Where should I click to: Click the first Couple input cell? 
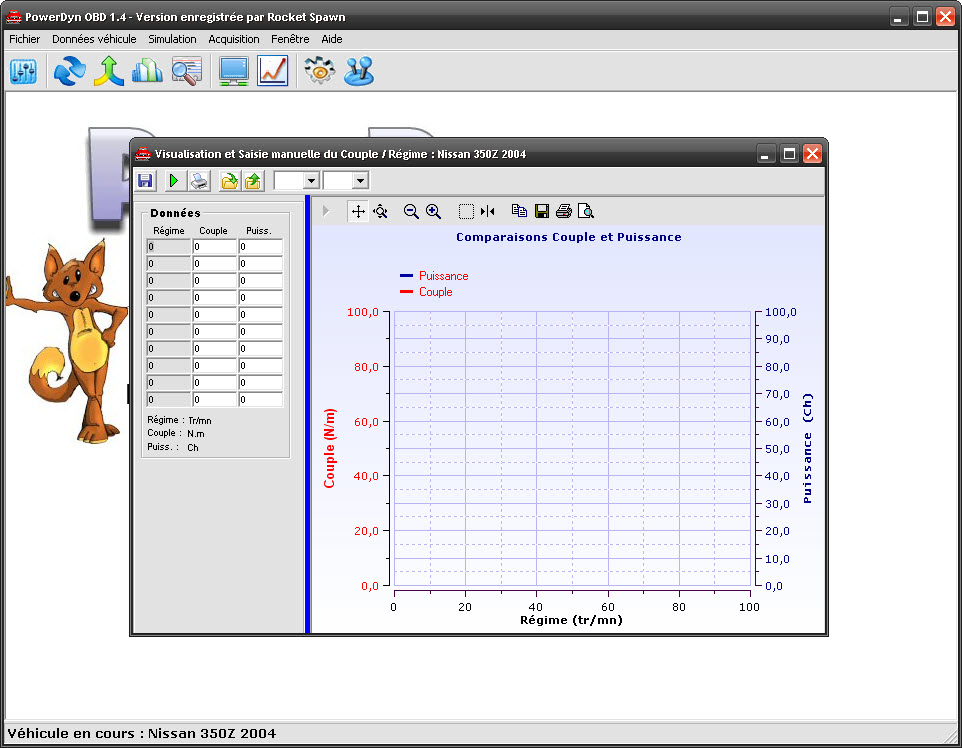214,247
